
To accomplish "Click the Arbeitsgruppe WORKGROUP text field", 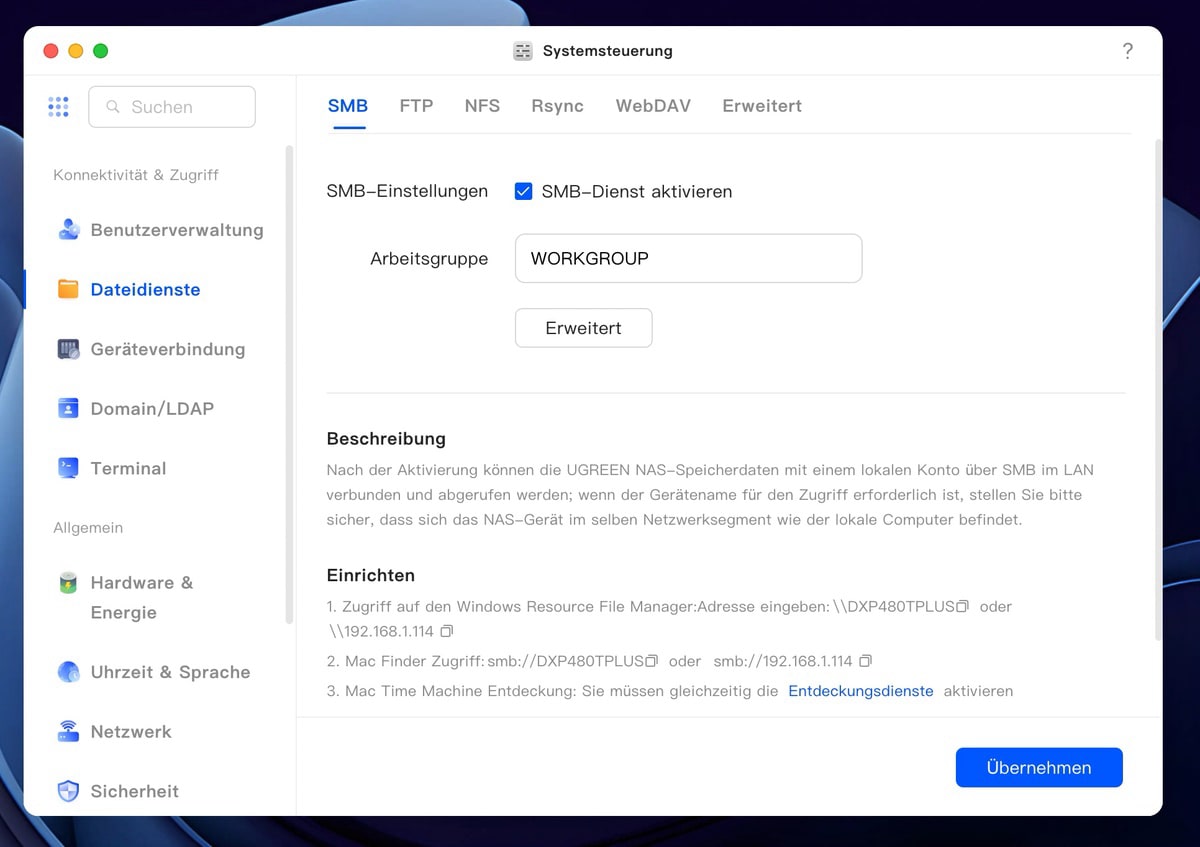I will (688, 259).
